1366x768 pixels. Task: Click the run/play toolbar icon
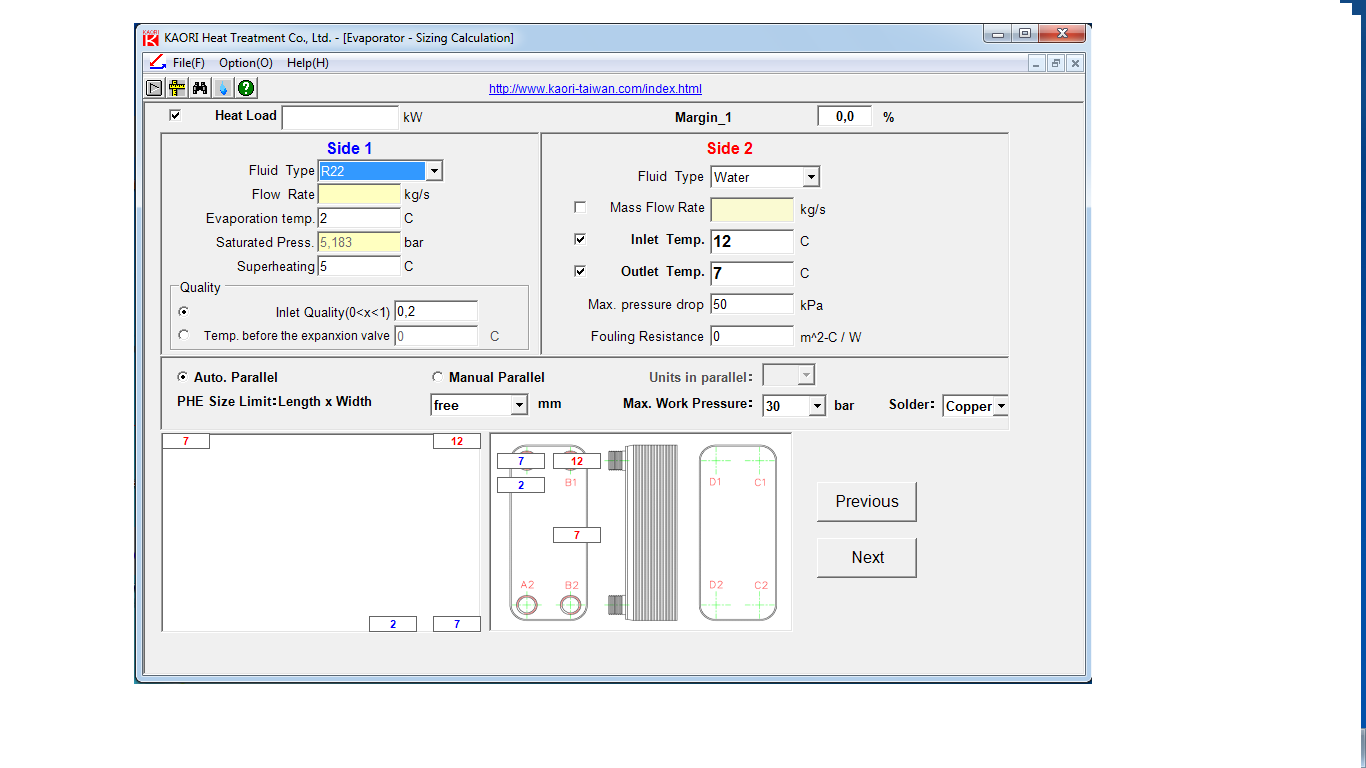155,88
